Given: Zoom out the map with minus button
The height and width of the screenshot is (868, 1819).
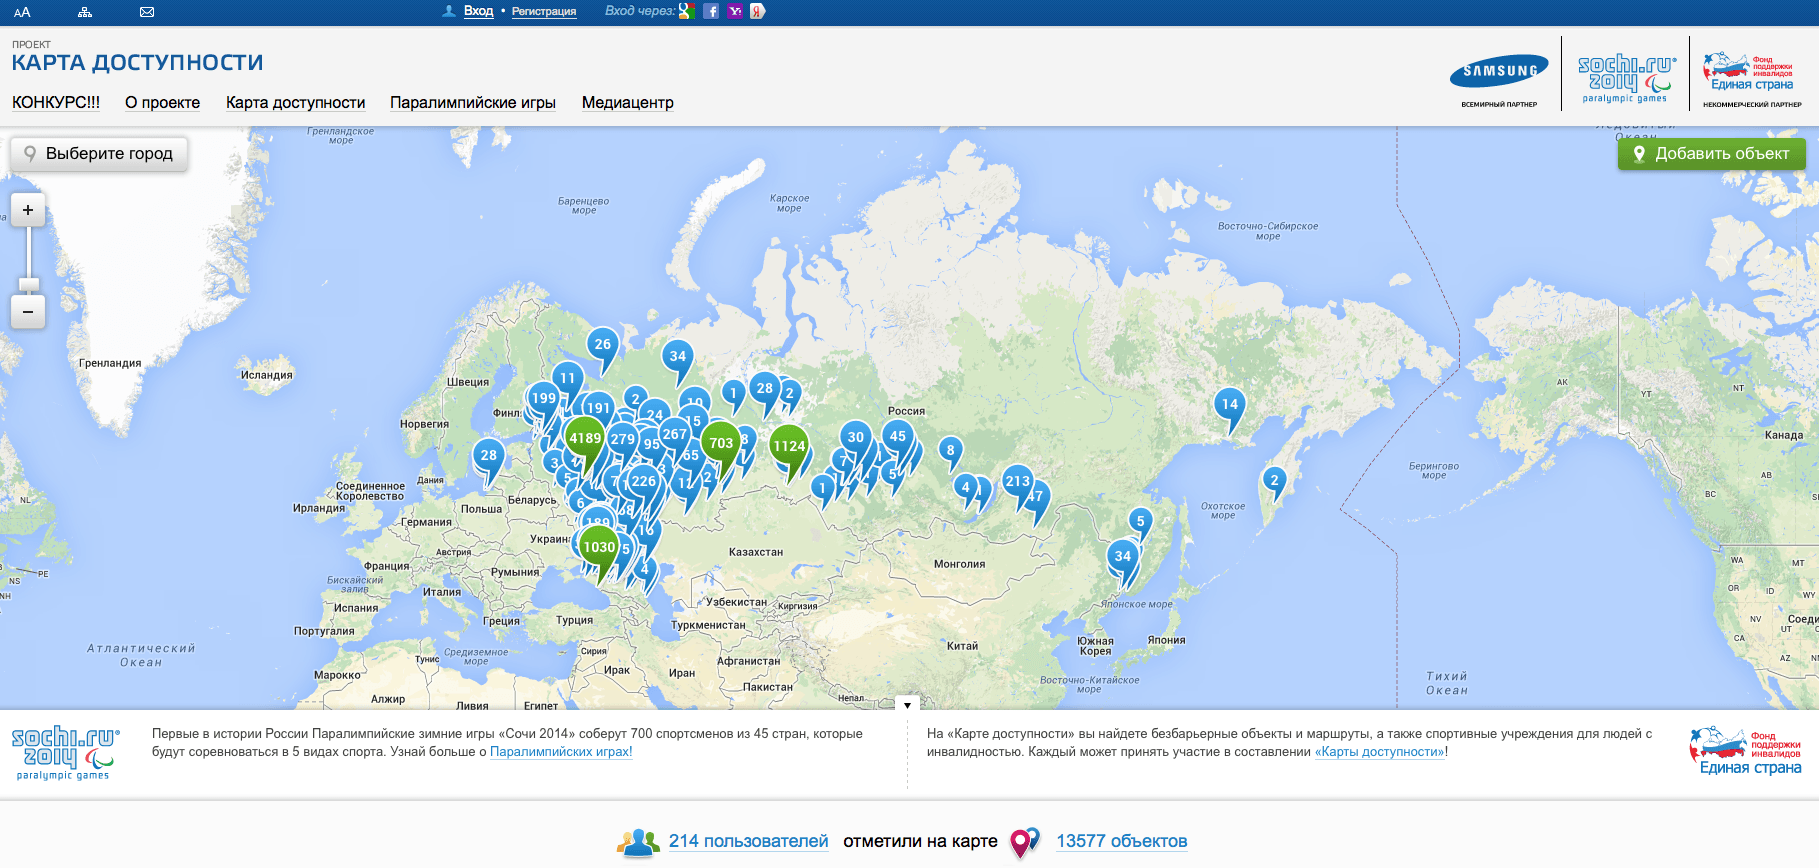Looking at the screenshot, I should pos(28,312).
